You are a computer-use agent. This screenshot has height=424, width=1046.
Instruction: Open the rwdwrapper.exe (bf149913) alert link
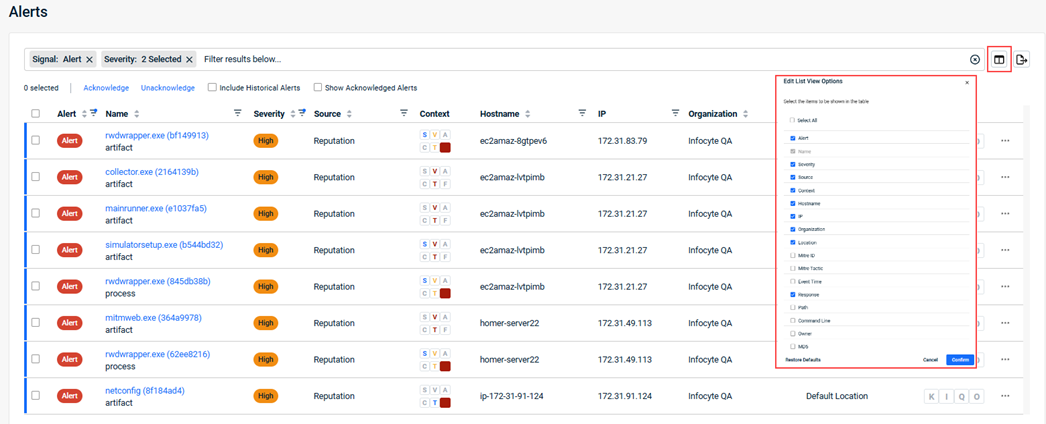157,135
